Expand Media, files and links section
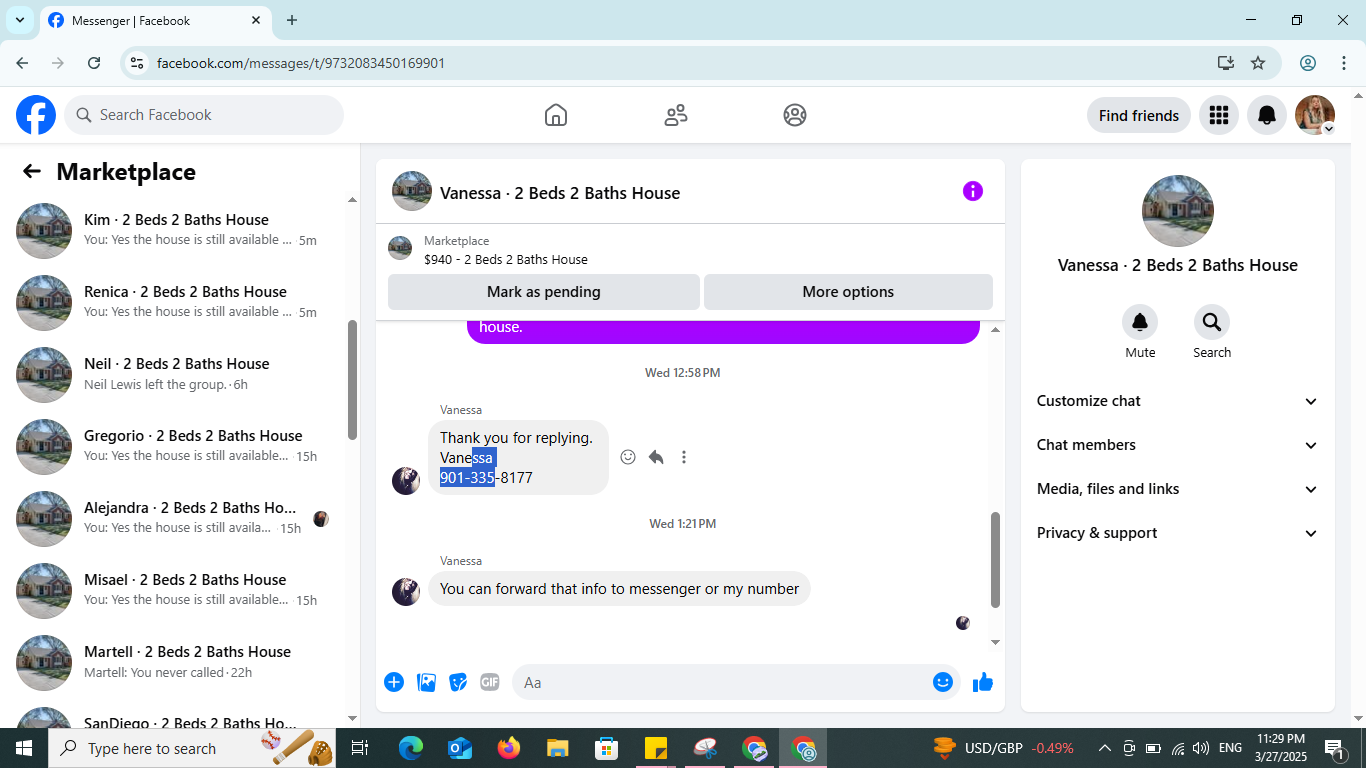 tap(1178, 489)
